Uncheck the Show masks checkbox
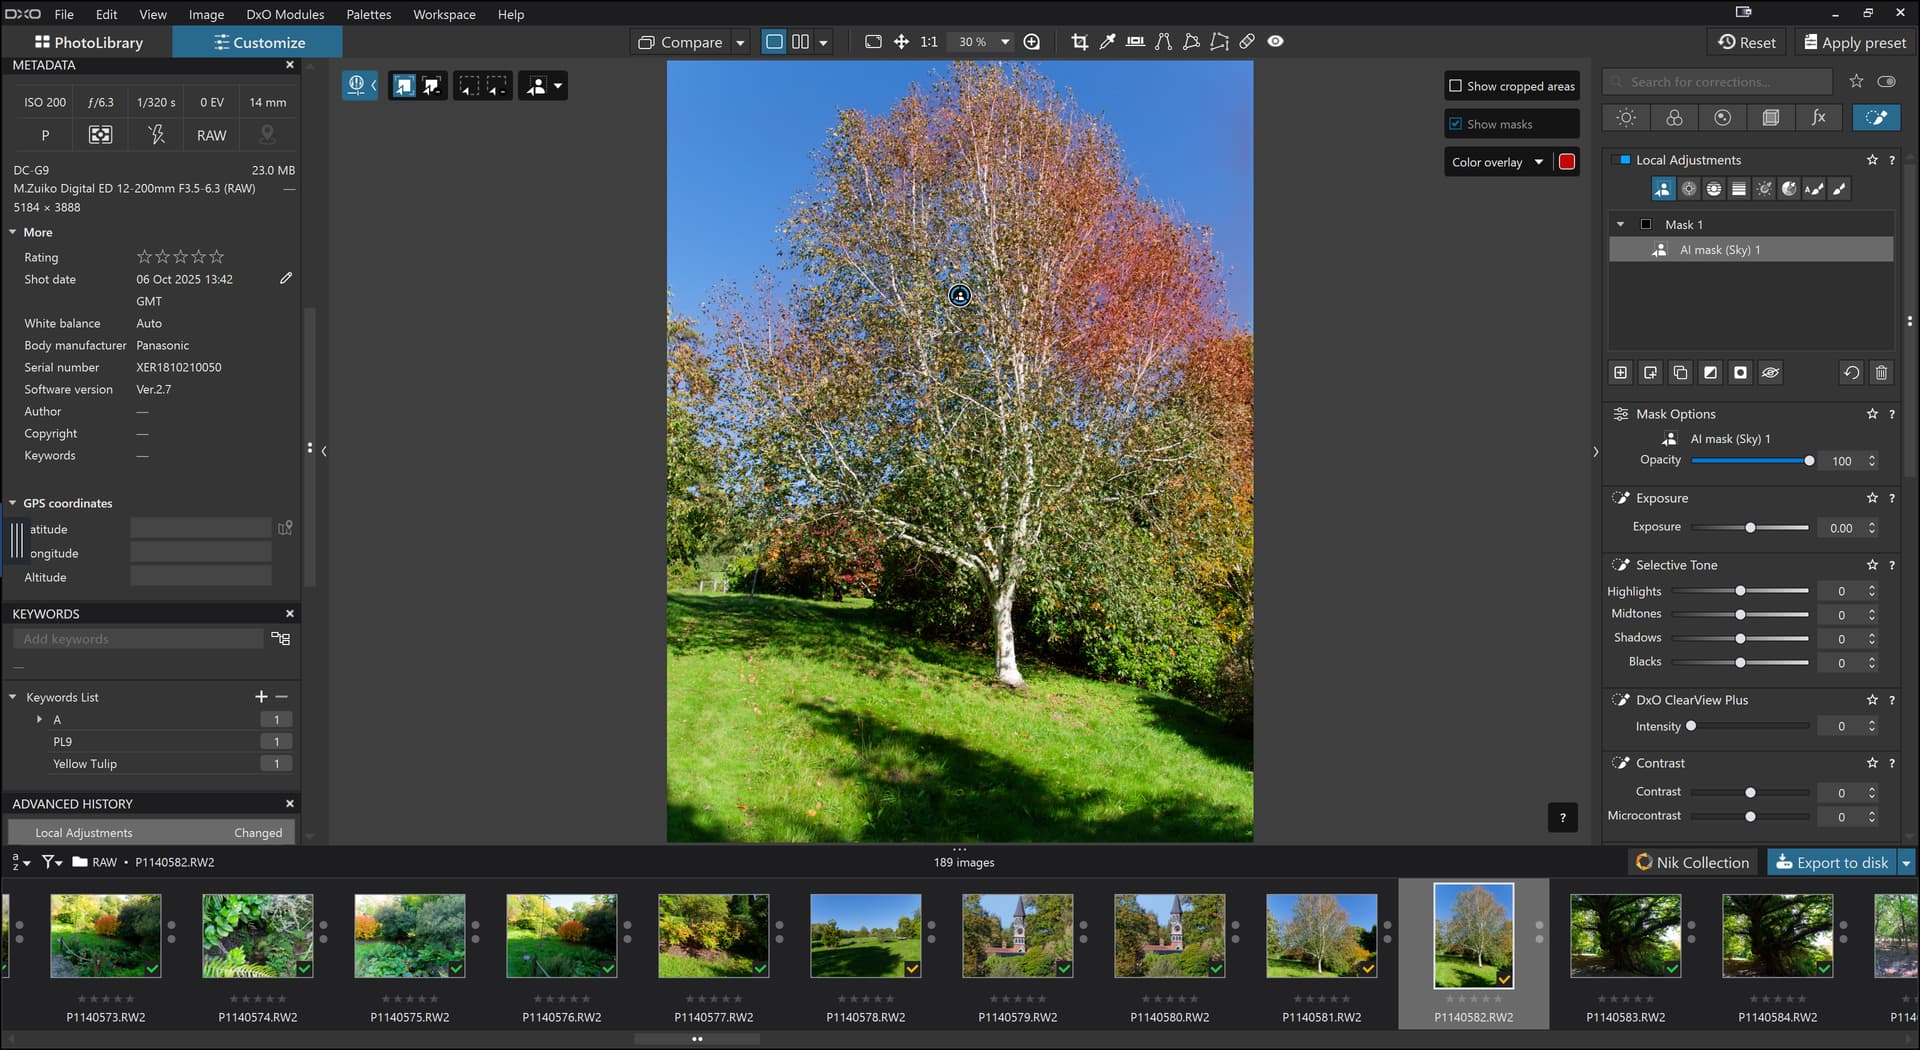The height and width of the screenshot is (1050, 1920). [1456, 124]
